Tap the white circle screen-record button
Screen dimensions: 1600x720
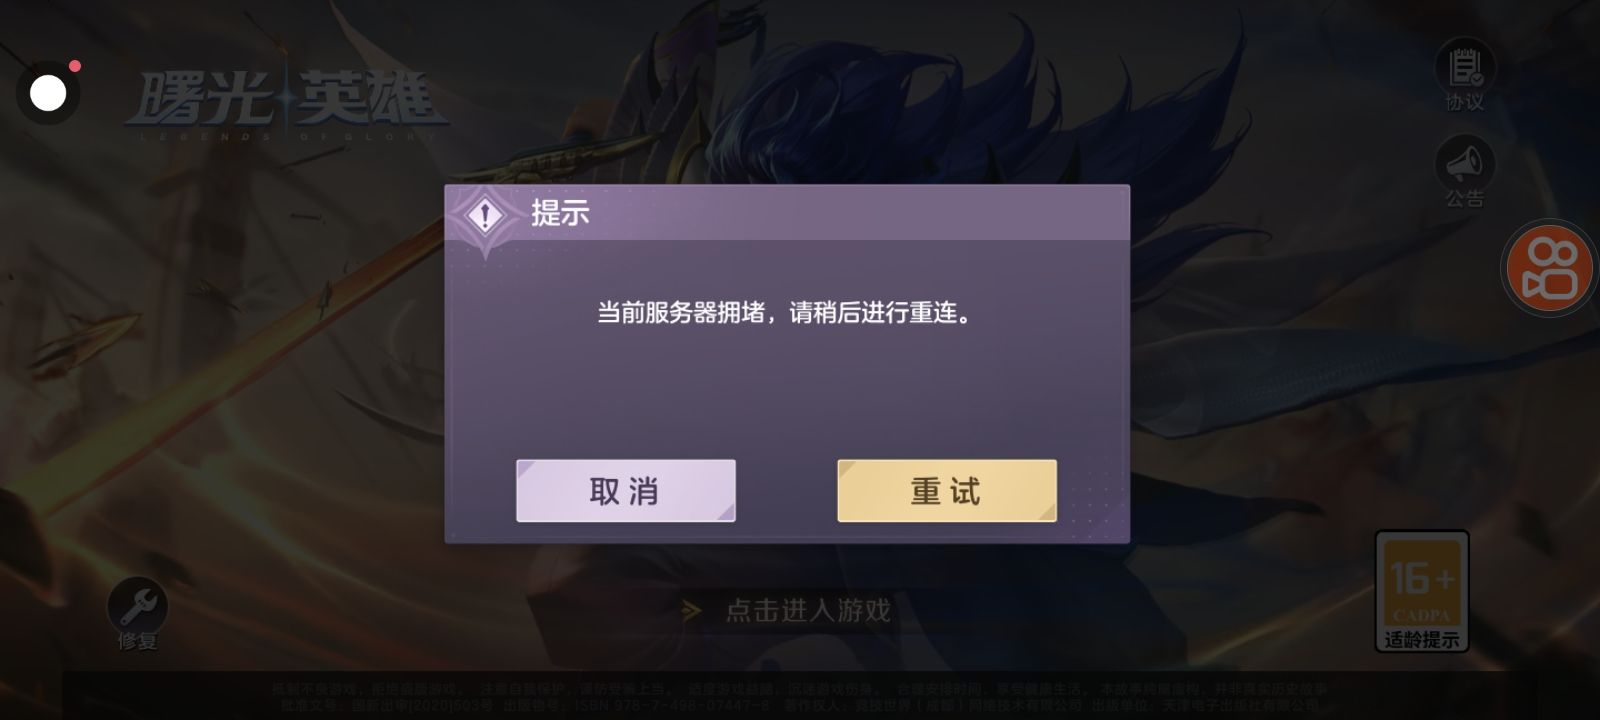(x=47, y=93)
